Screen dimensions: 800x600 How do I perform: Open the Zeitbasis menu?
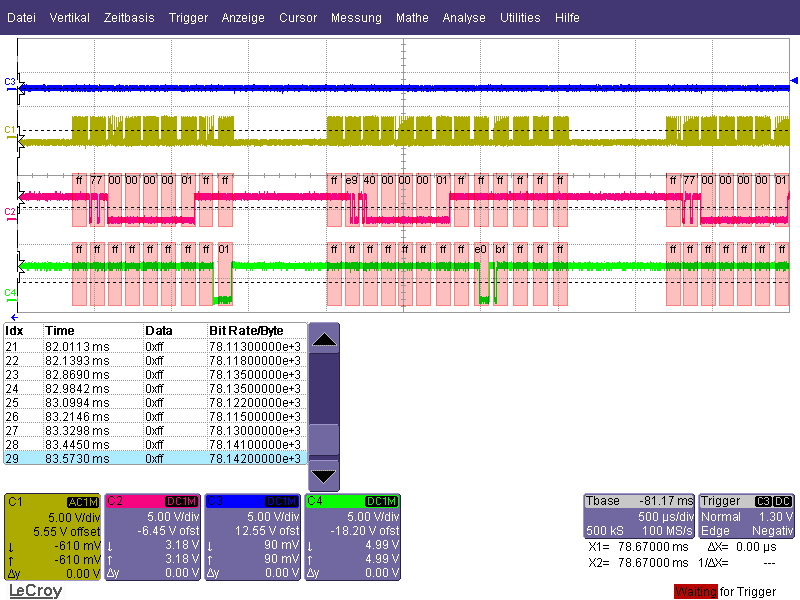coord(129,18)
